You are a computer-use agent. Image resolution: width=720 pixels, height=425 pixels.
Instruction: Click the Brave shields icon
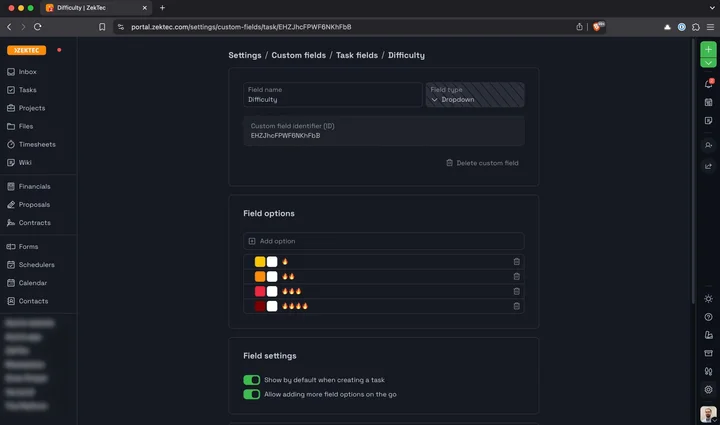click(x=596, y=27)
